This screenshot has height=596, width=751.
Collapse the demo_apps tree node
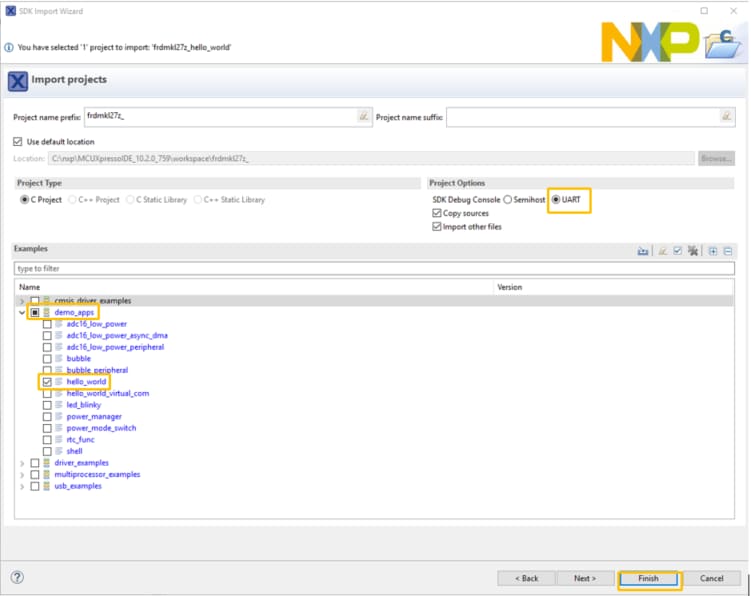[x=22, y=313]
